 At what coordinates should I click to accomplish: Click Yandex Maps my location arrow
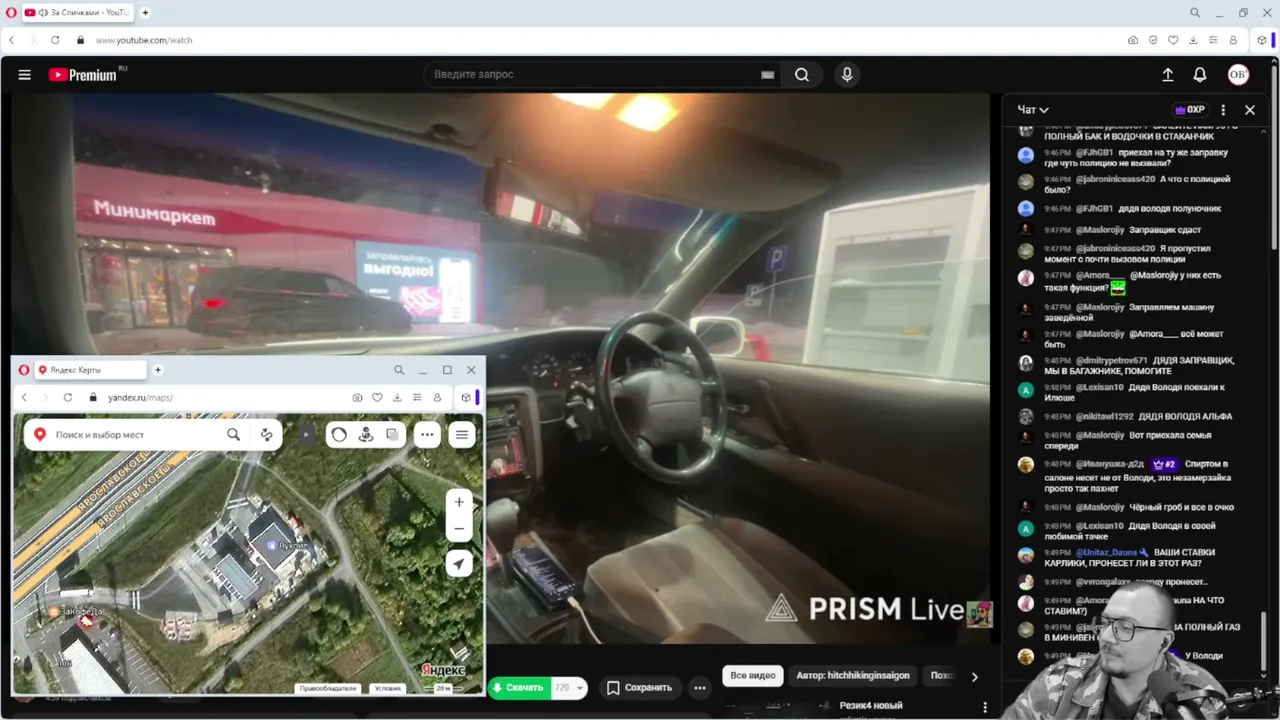(x=459, y=564)
